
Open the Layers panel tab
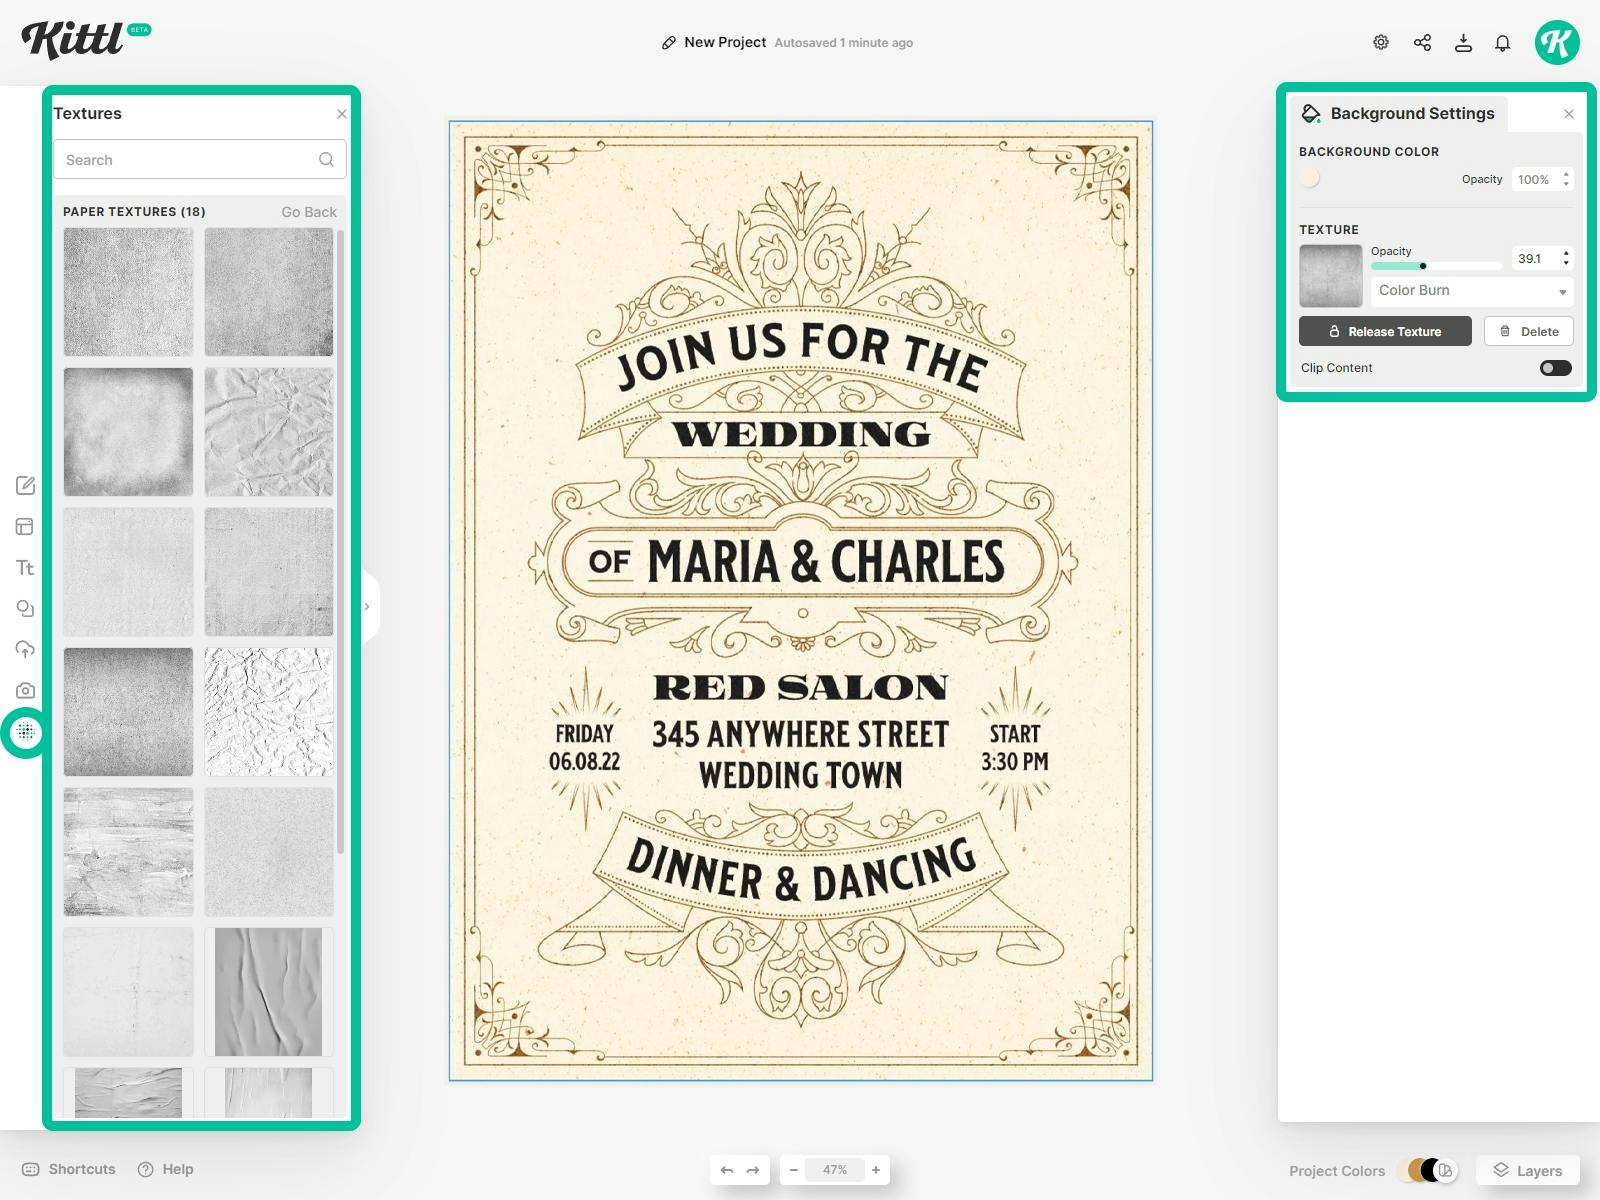click(x=1527, y=1171)
